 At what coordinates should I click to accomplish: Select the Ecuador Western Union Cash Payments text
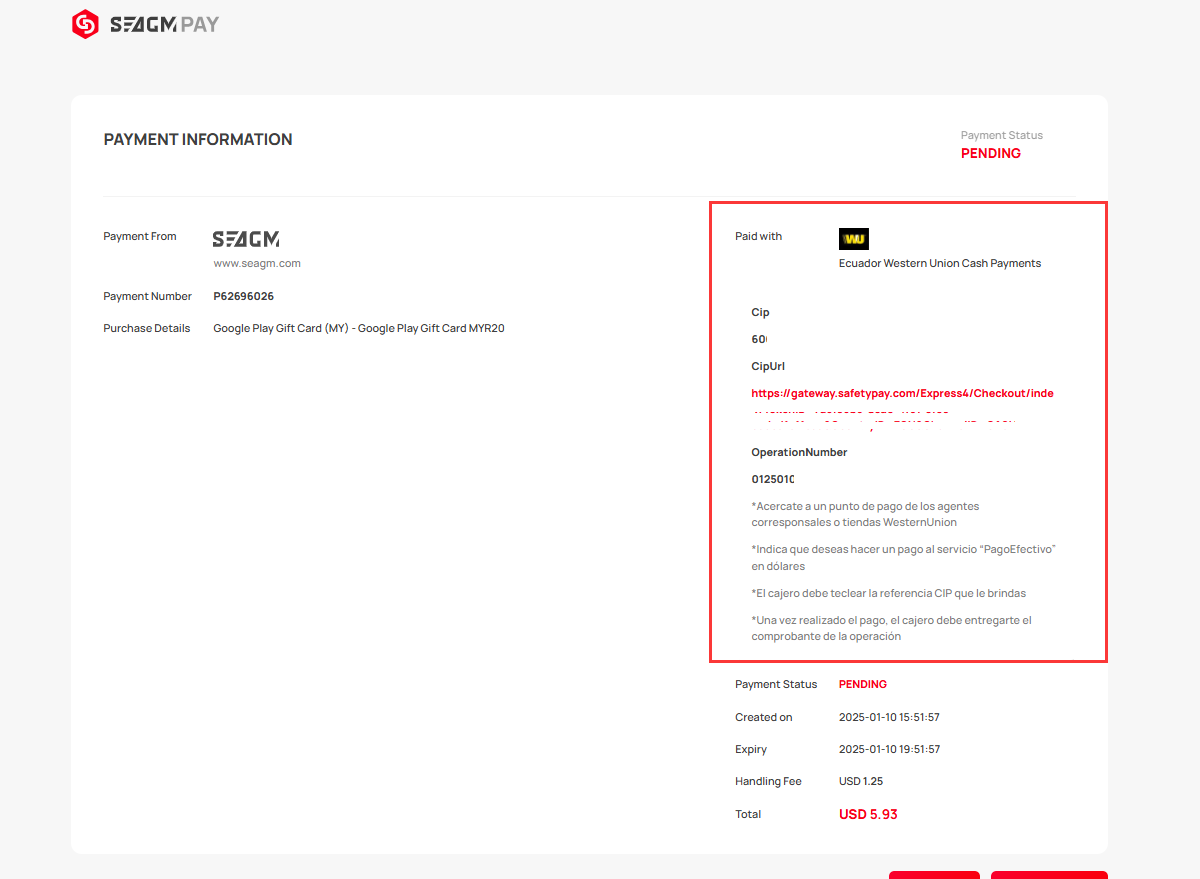click(940, 264)
